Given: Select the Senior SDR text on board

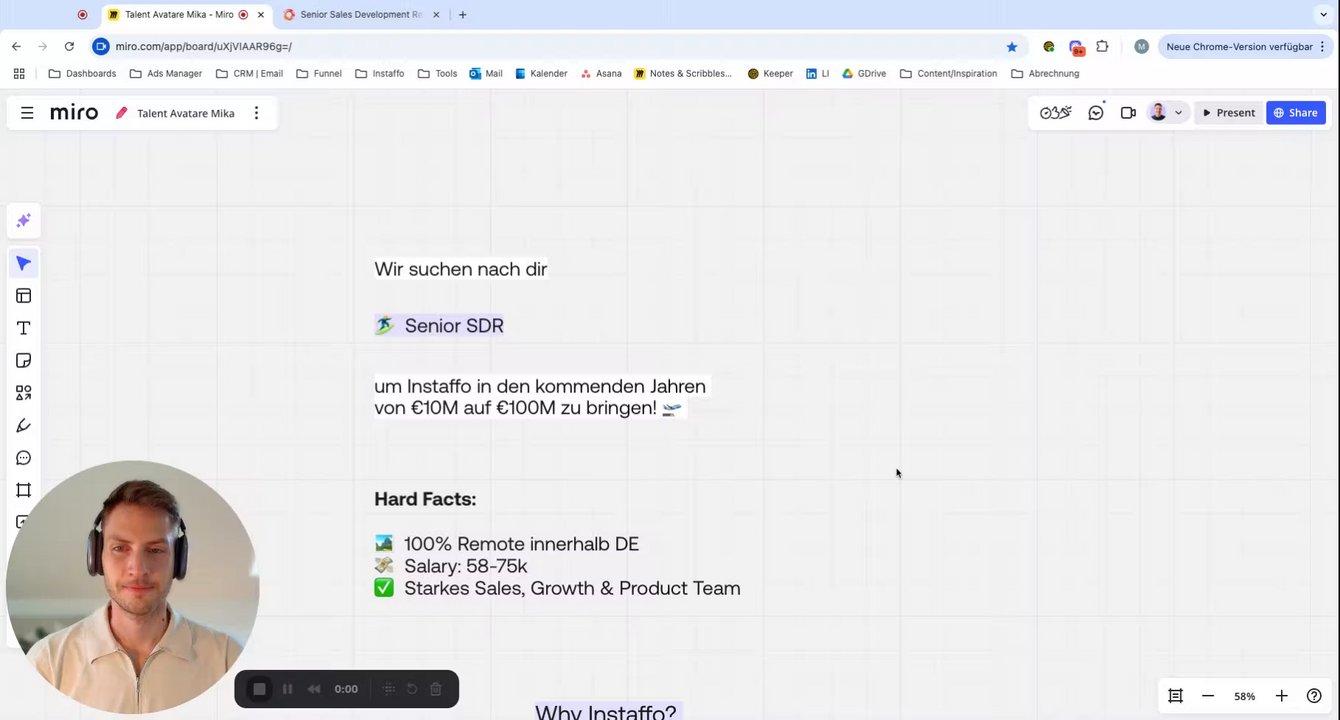Looking at the screenshot, I should click(x=454, y=326).
